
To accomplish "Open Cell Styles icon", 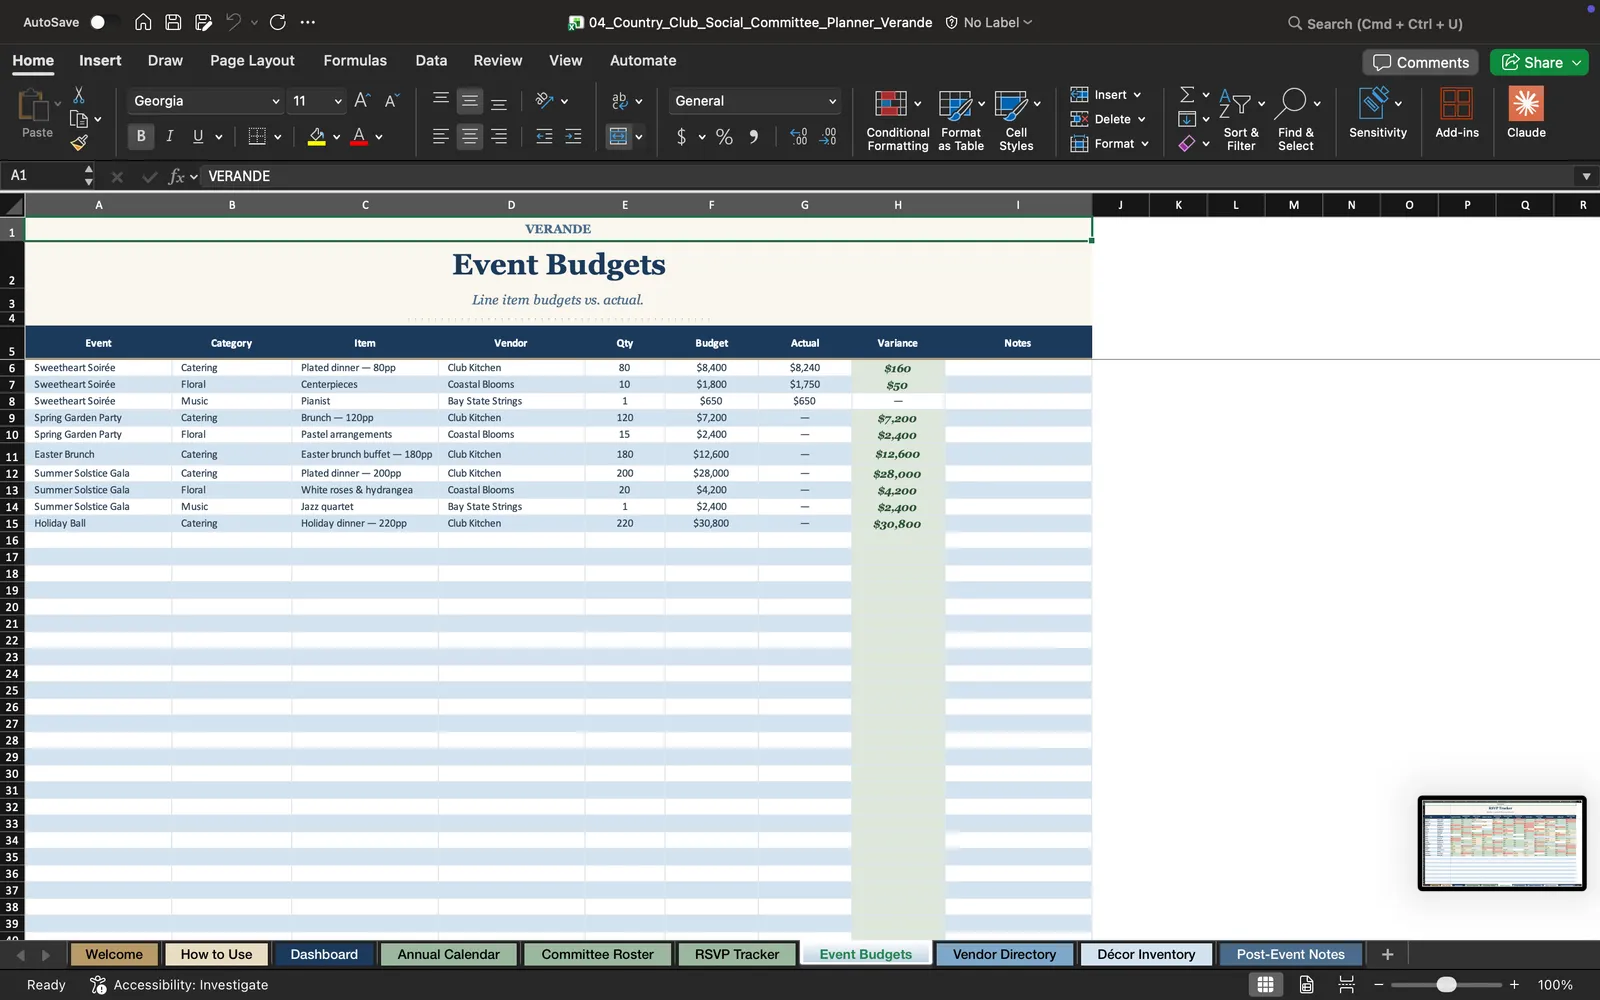I will coord(1010,104).
